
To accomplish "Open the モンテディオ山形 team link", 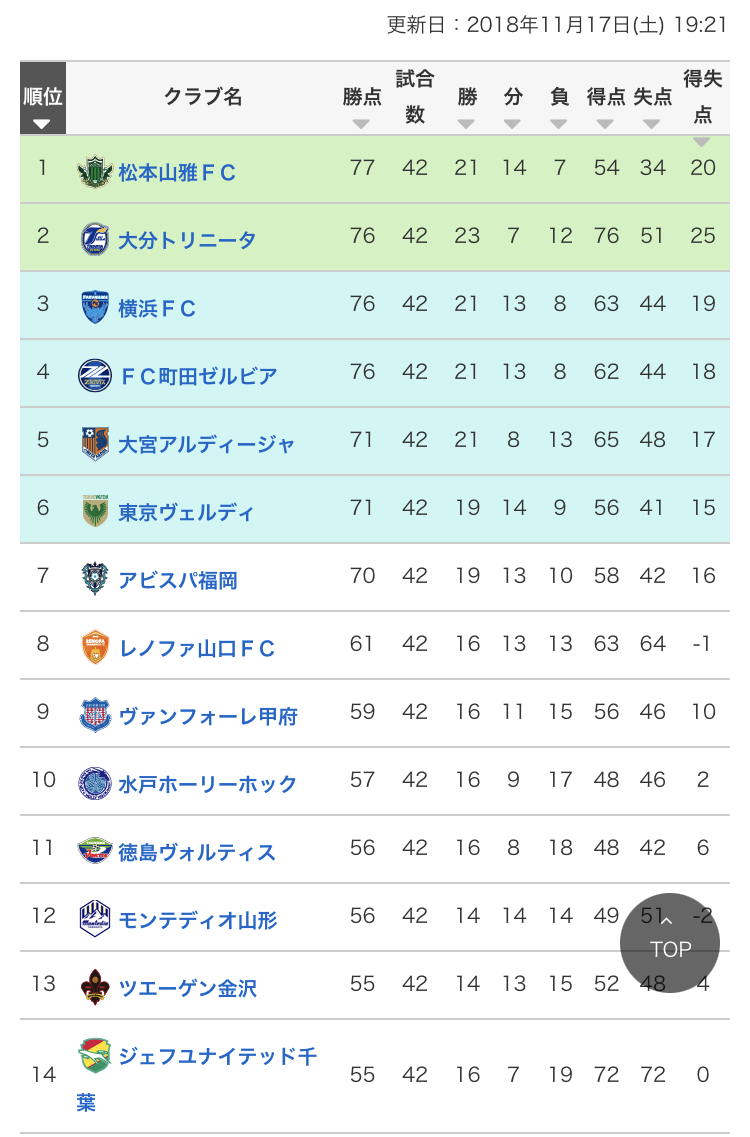I will coord(198,920).
